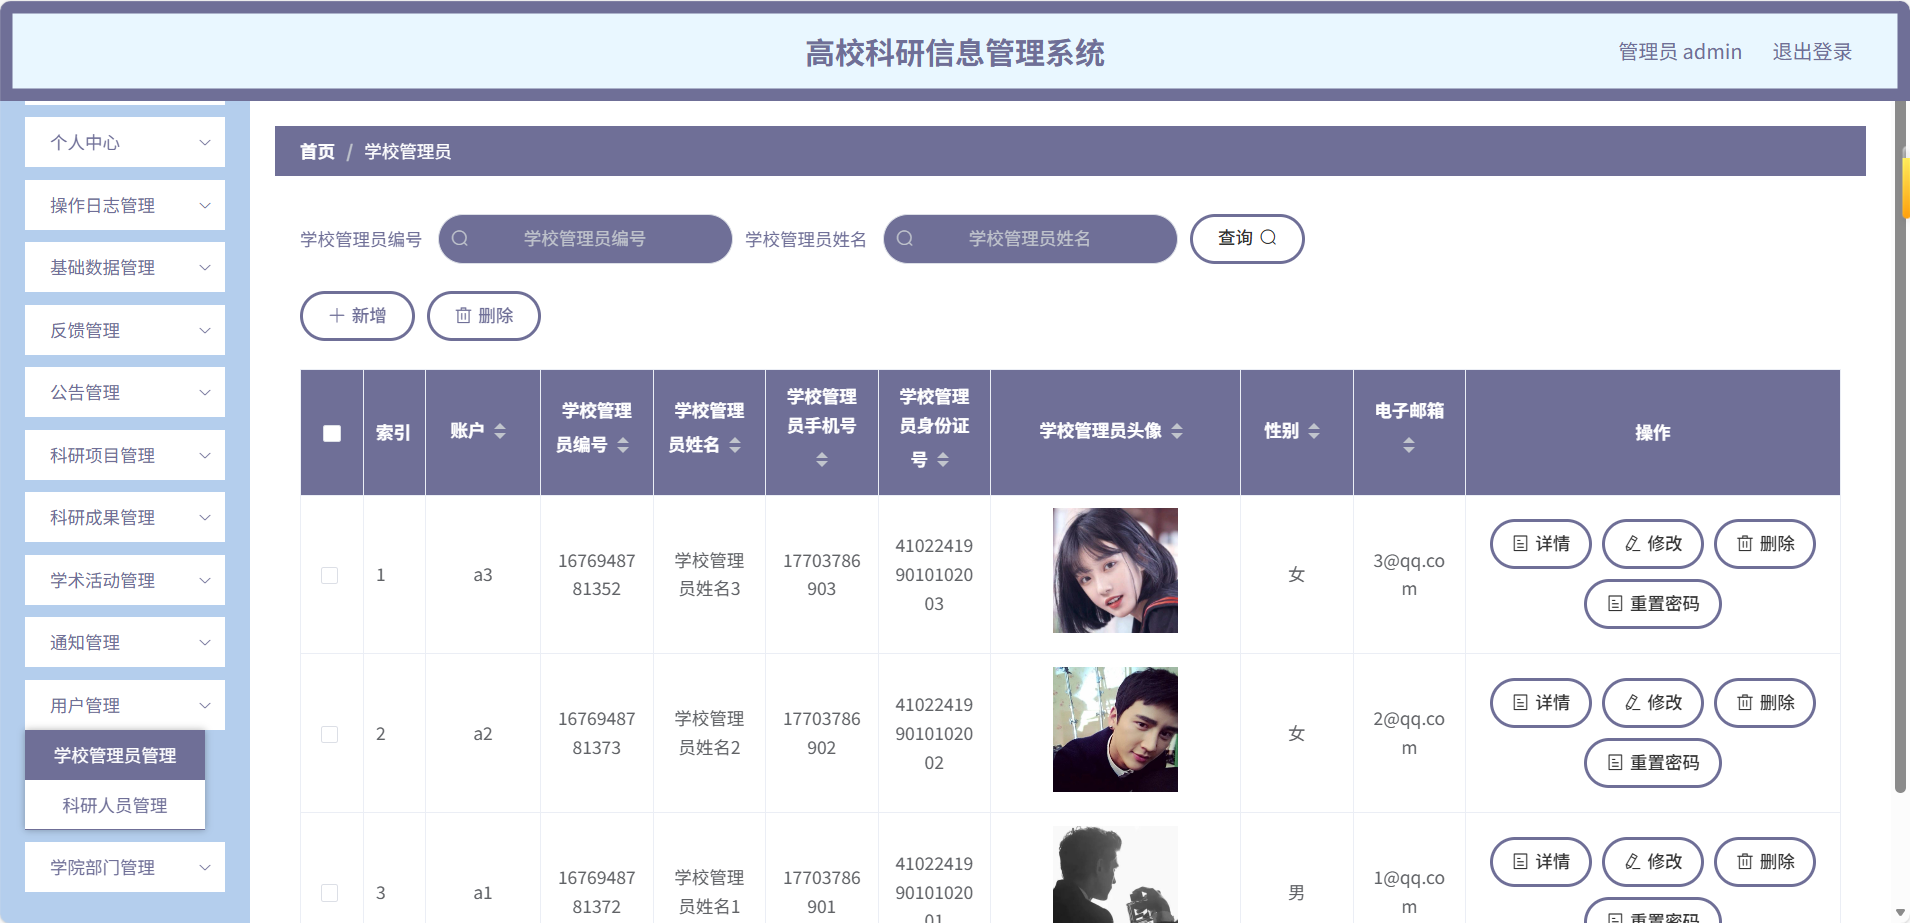The height and width of the screenshot is (923, 1910).
Task: Open 学校管理员管理 submenu item
Action: pos(115,755)
